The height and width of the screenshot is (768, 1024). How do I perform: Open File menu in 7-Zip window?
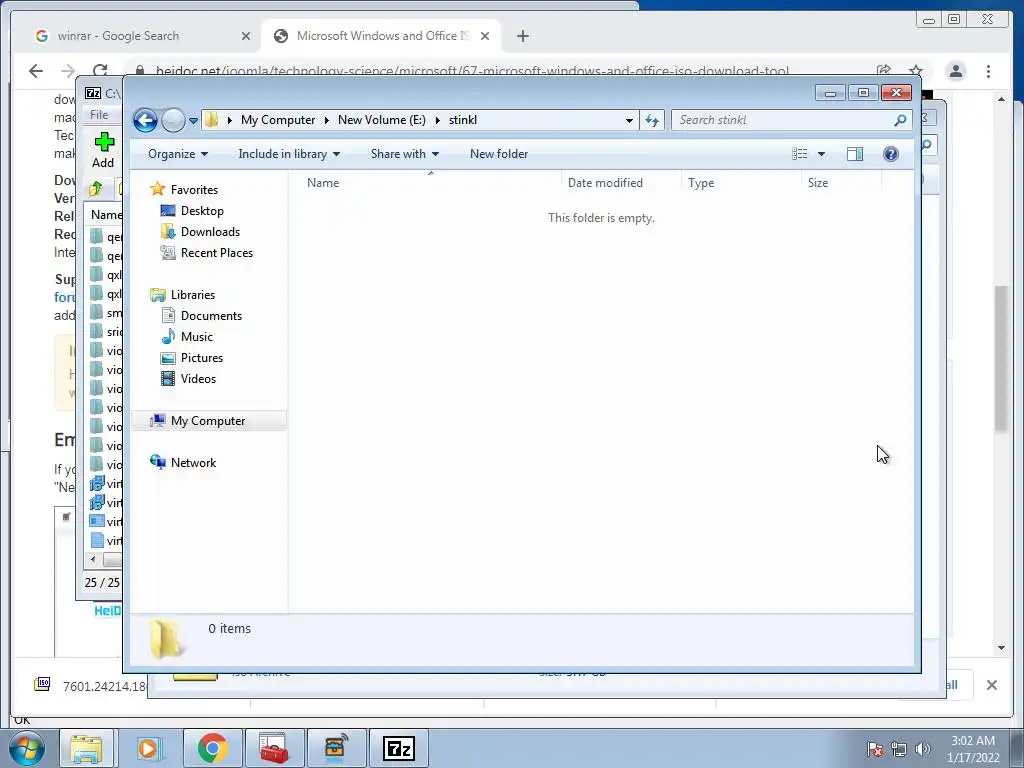(x=99, y=115)
